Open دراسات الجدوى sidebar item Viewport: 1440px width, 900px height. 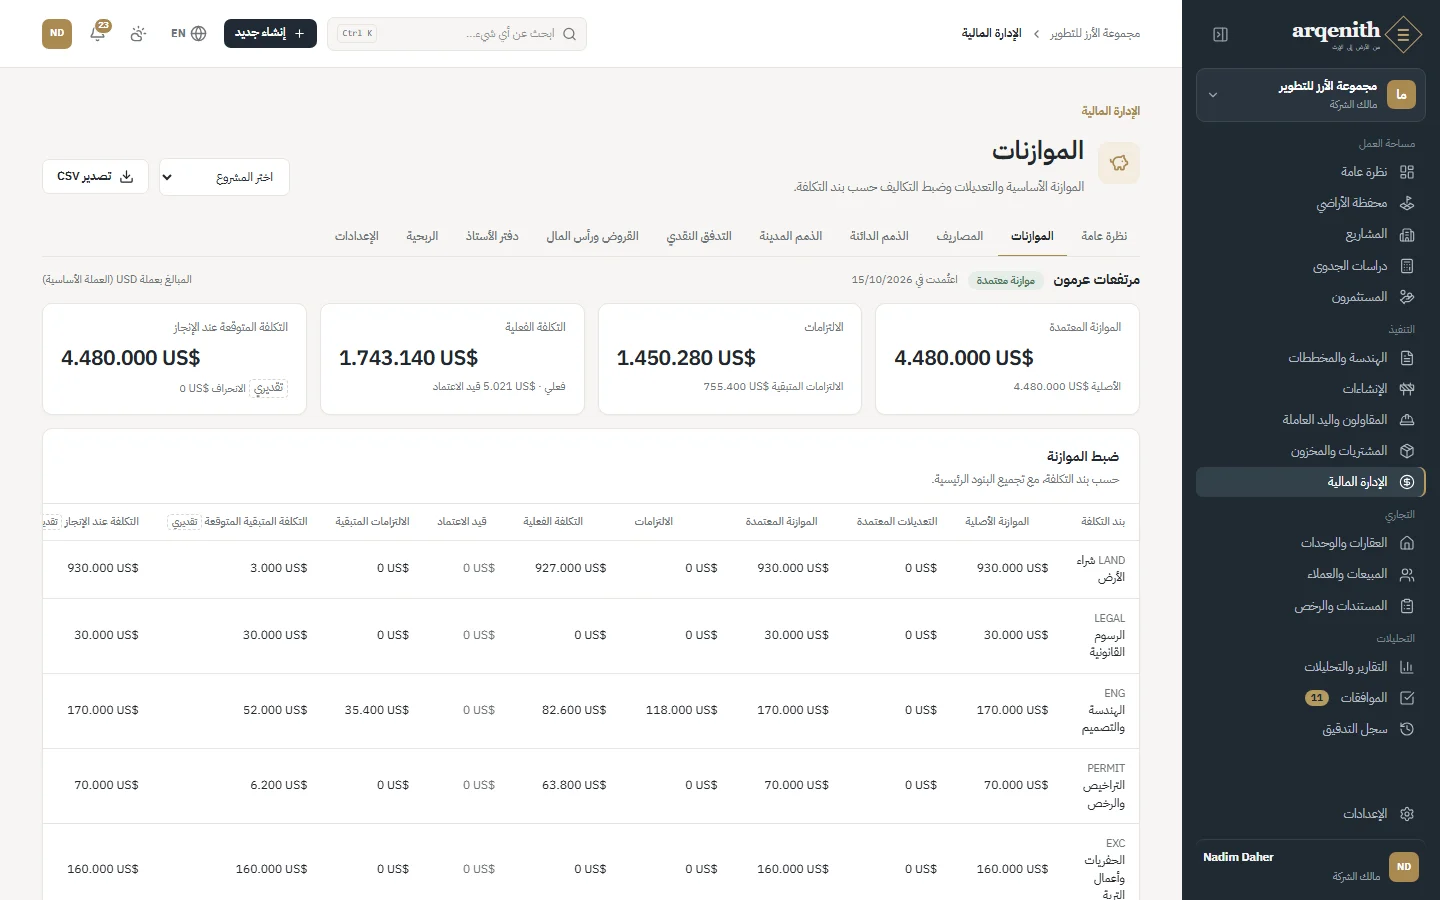pos(1310,266)
